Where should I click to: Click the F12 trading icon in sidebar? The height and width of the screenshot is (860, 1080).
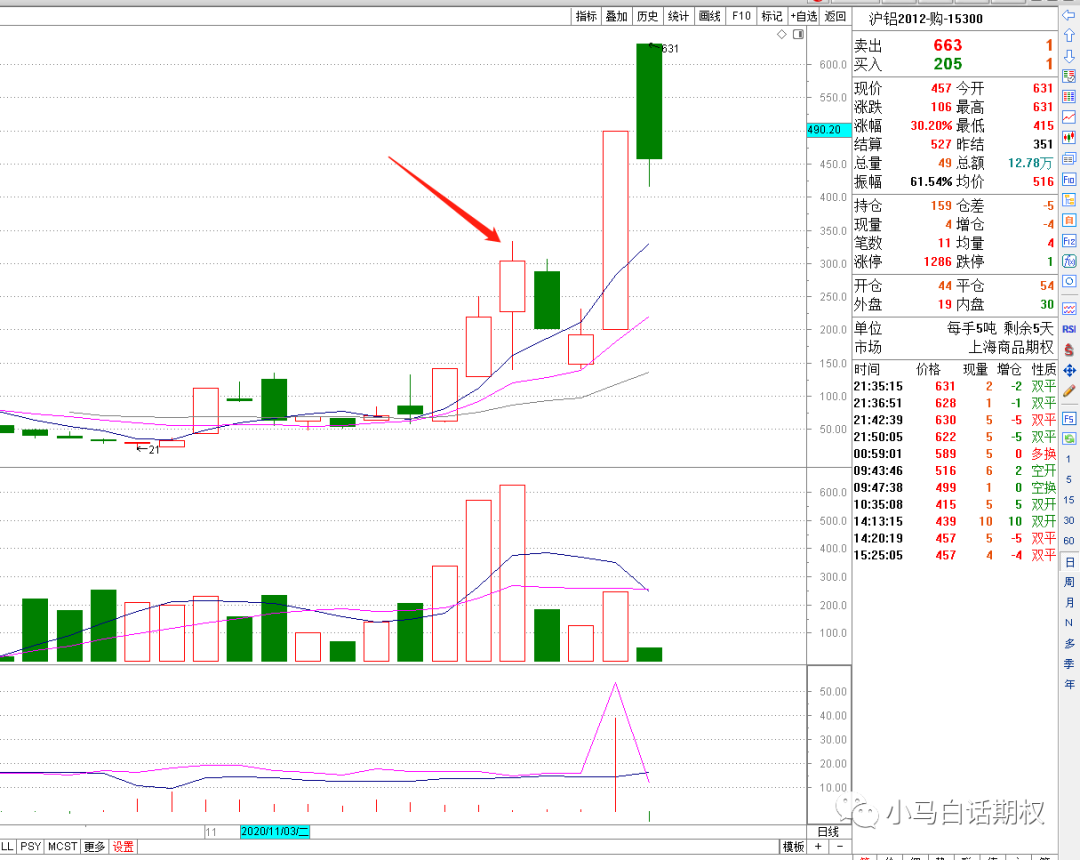pyautogui.click(x=1069, y=241)
